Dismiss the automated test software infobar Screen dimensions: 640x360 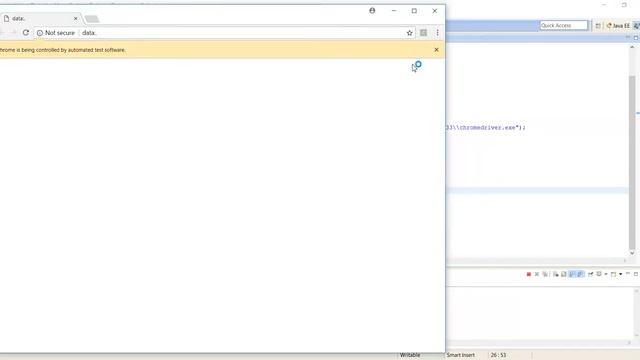(x=436, y=50)
